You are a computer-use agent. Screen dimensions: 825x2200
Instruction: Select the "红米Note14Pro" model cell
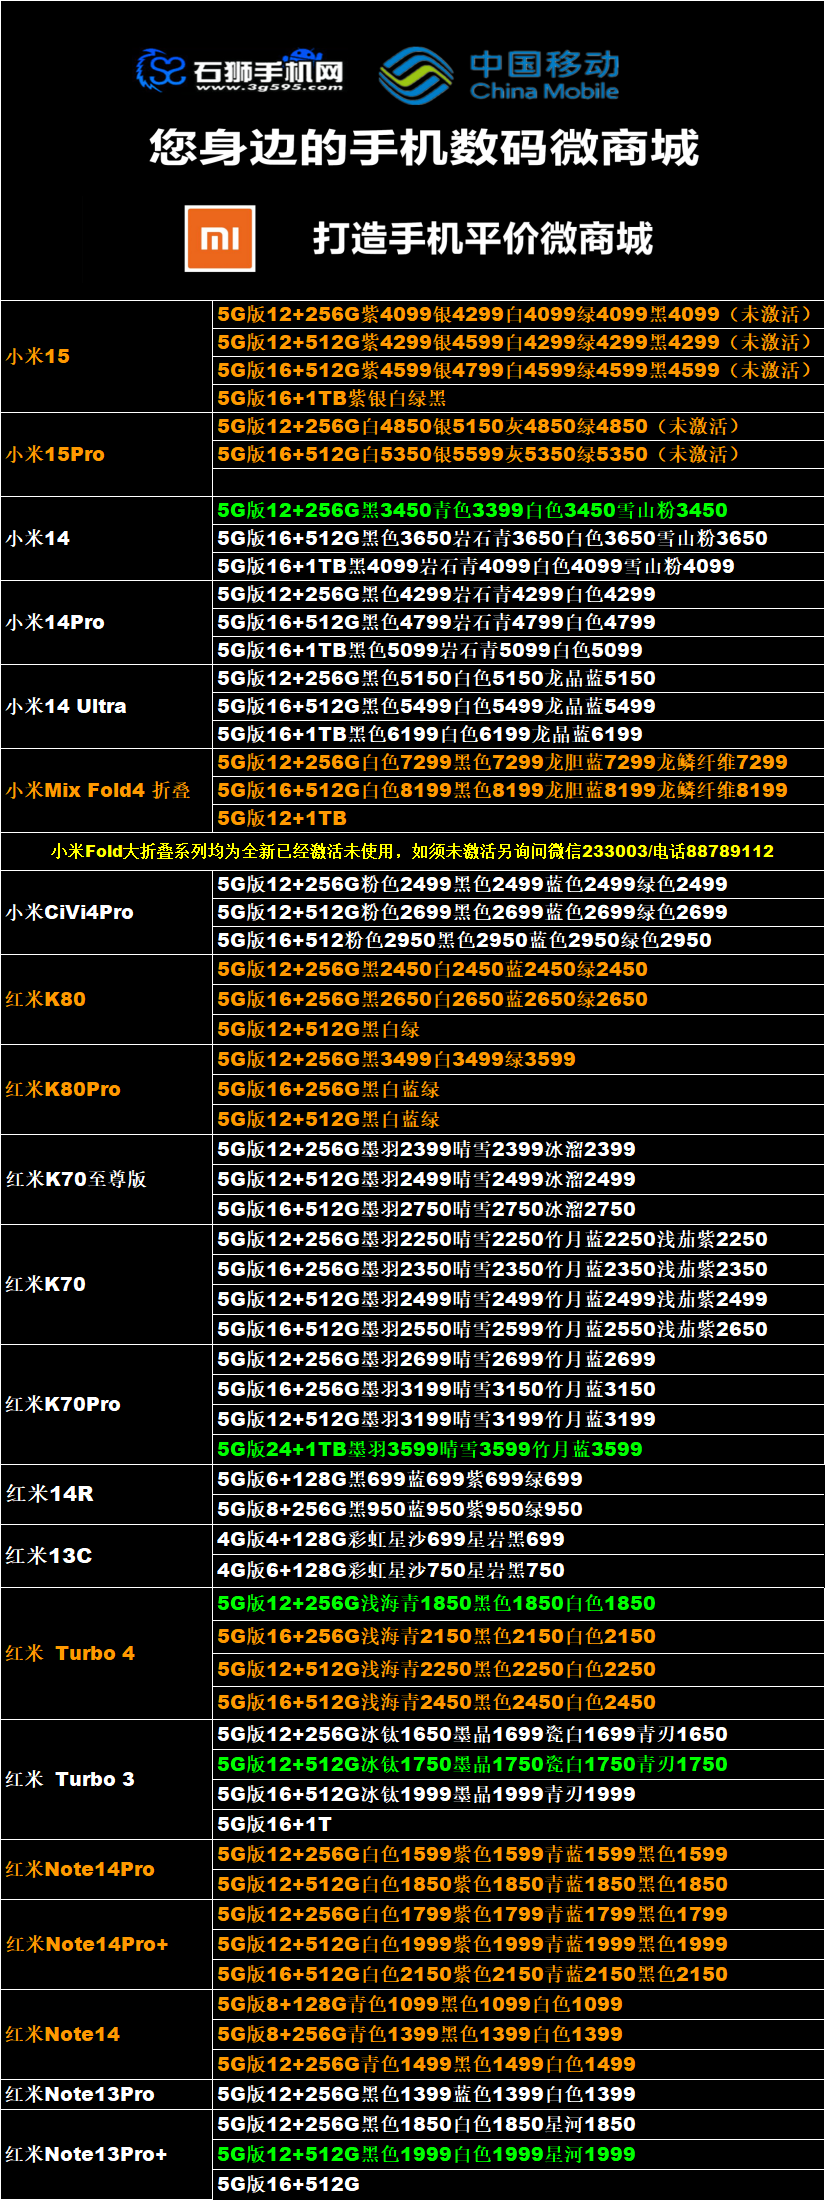(107, 1869)
